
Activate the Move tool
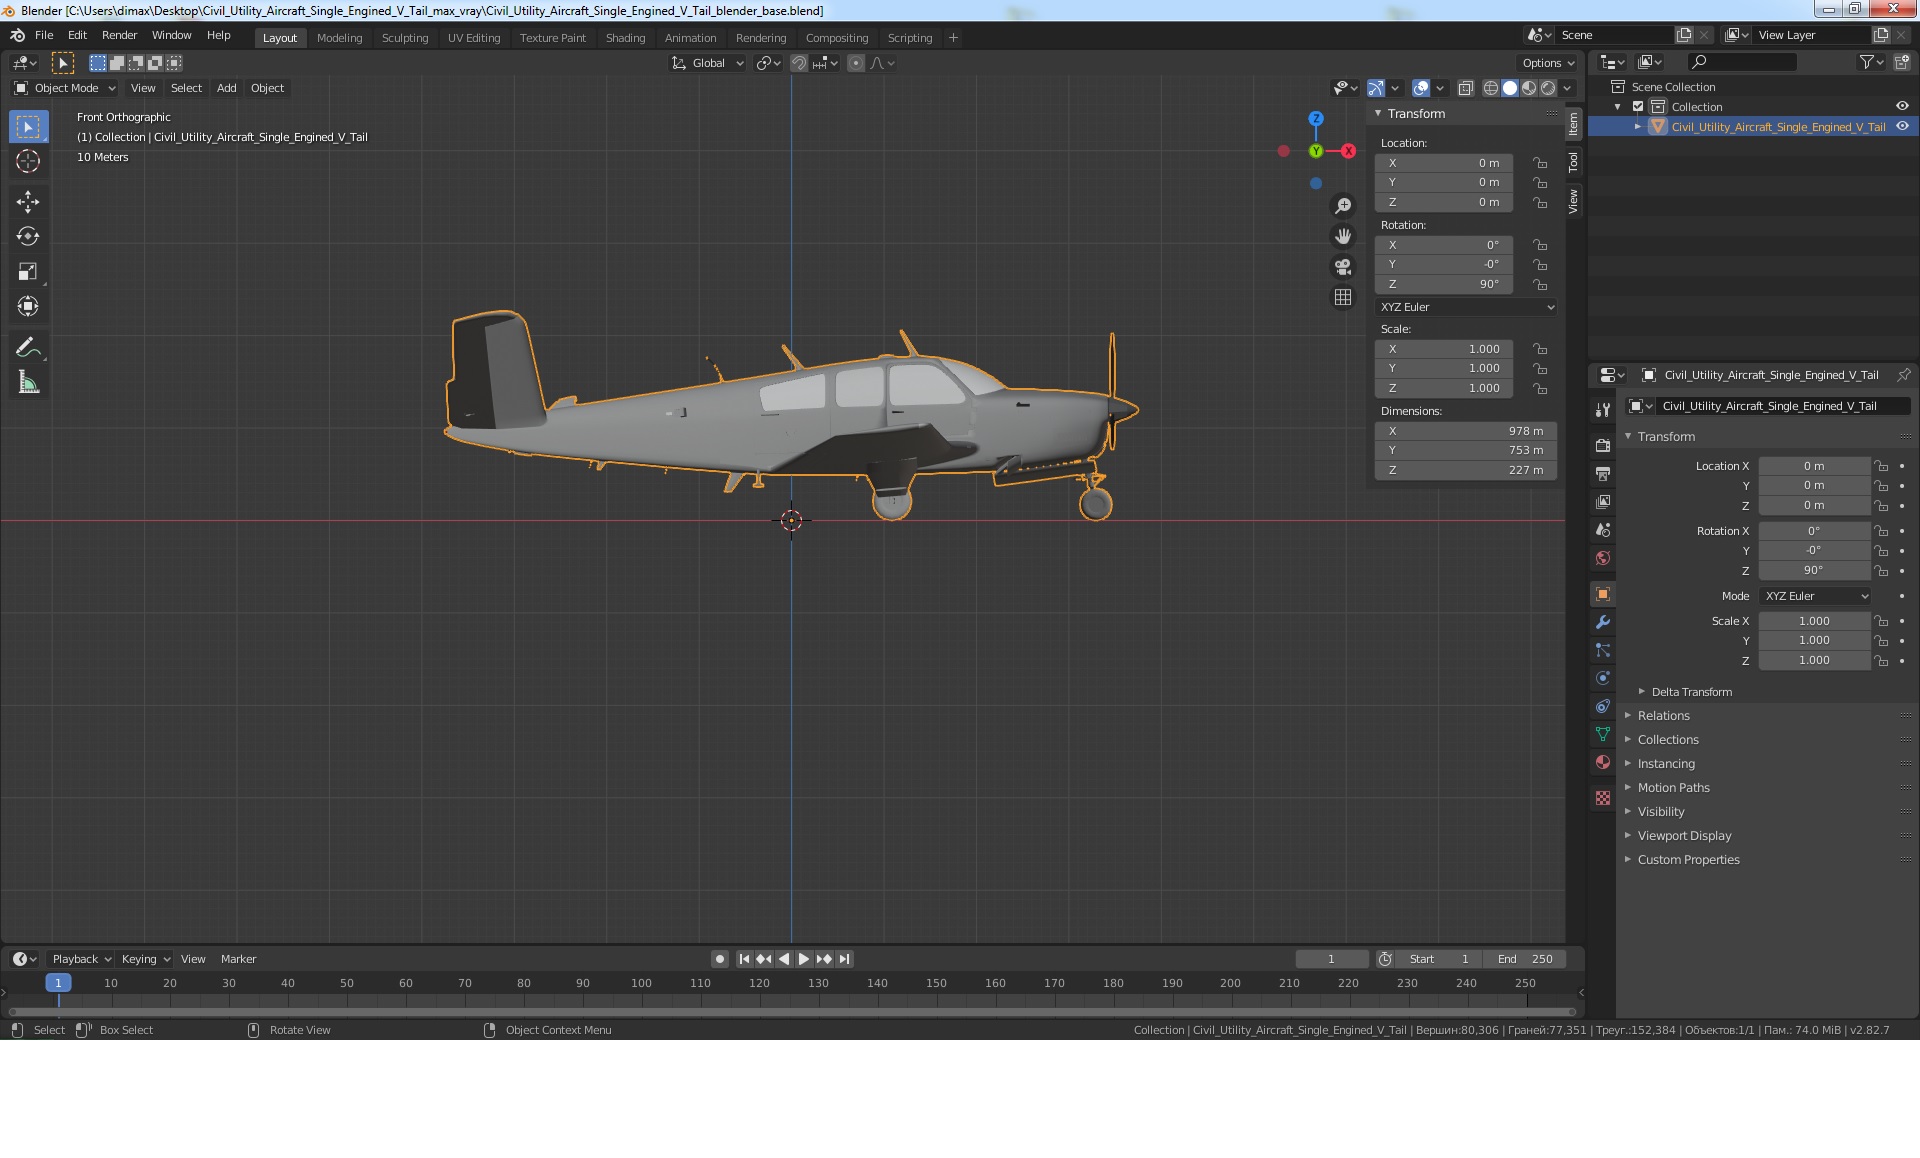28,202
